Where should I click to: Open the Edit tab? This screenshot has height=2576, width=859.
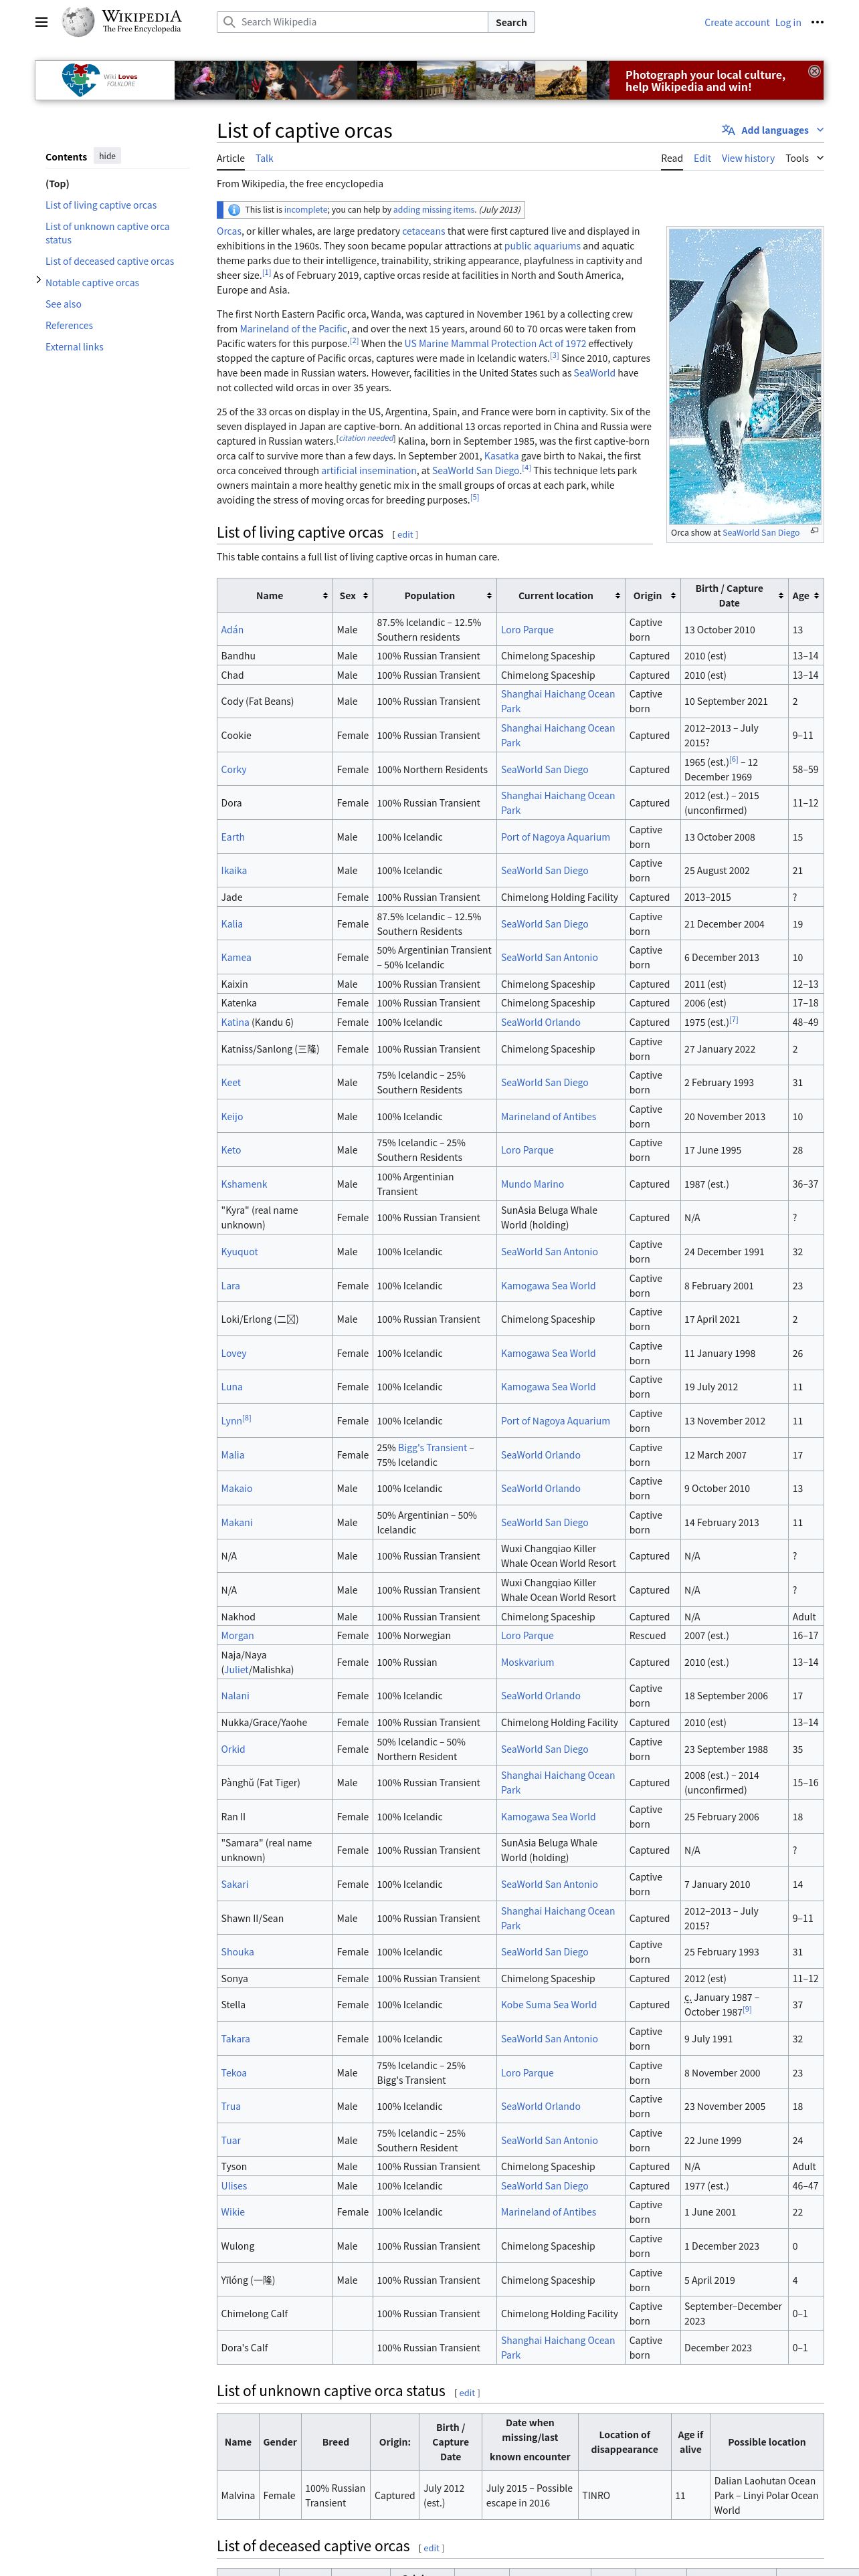pos(702,158)
